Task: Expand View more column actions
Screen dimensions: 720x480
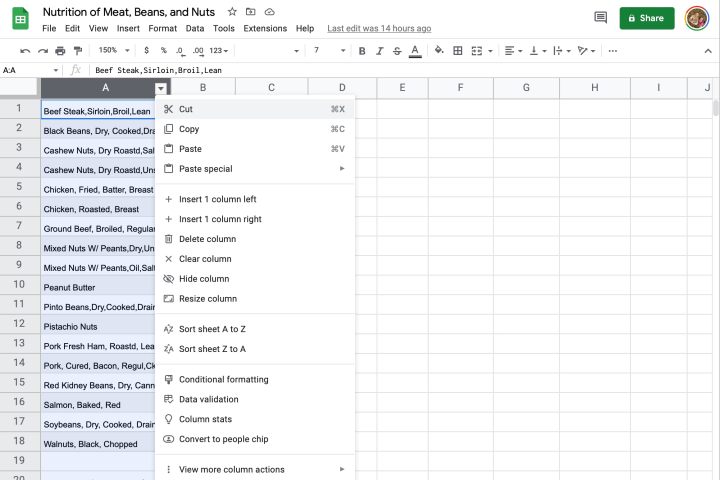Action: (x=255, y=469)
